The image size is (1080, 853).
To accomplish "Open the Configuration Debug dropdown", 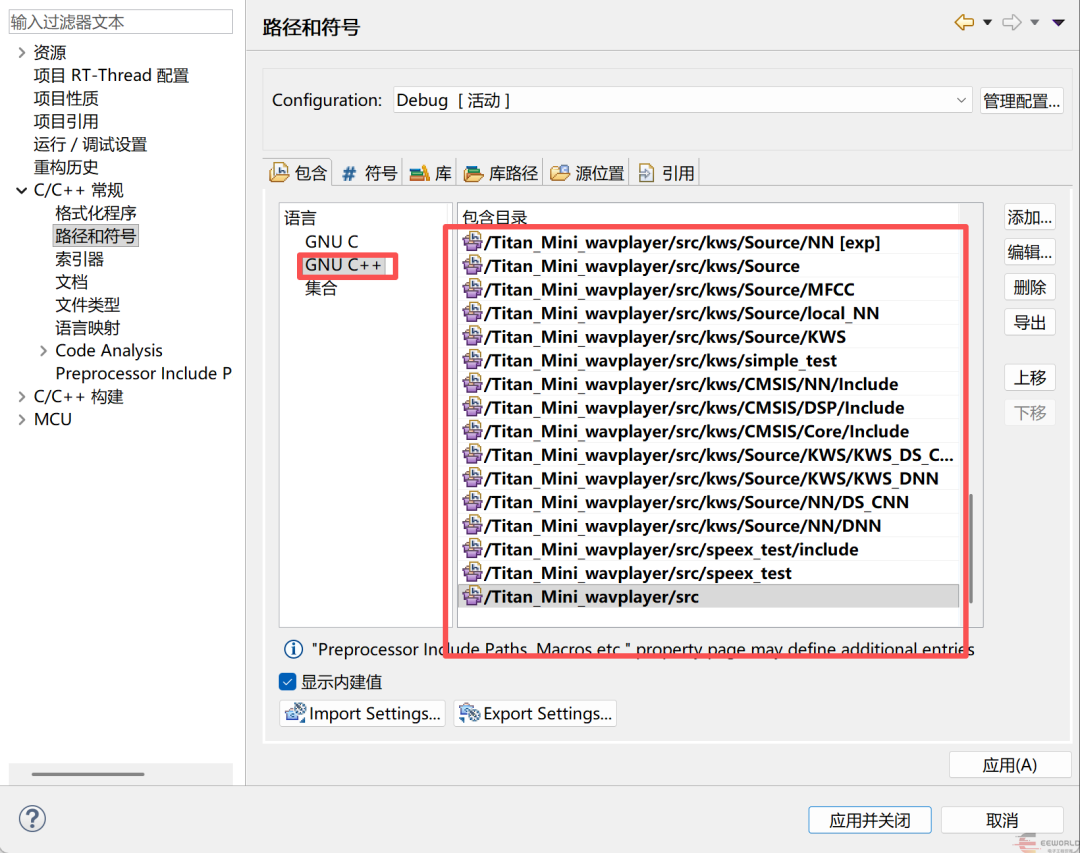I will pyautogui.click(x=682, y=101).
